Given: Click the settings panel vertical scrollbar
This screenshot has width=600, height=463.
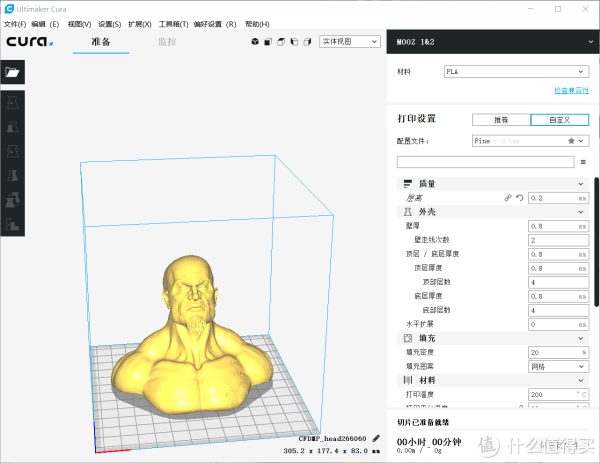Looking at the screenshot, I should pos(596,241).
